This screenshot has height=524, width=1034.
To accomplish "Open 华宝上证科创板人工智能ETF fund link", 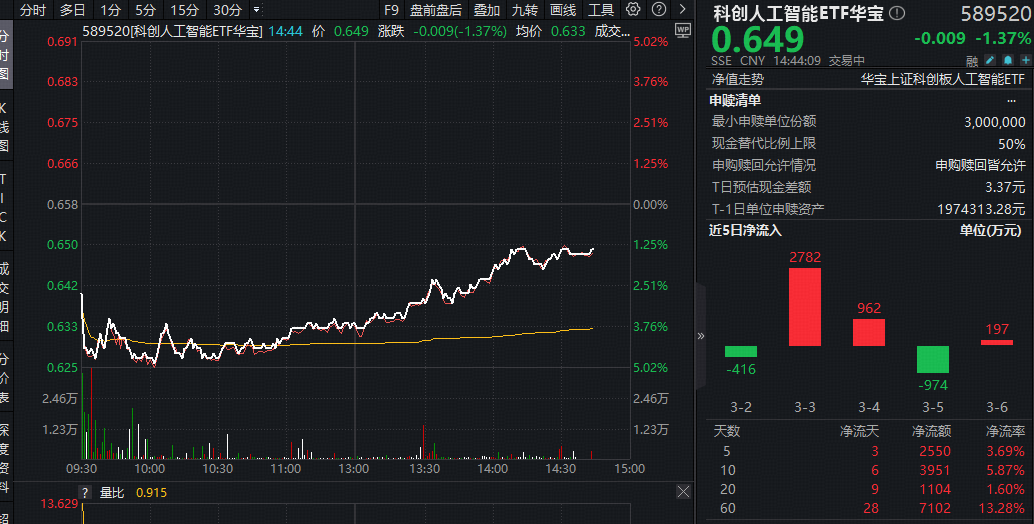I will point(943,79).
